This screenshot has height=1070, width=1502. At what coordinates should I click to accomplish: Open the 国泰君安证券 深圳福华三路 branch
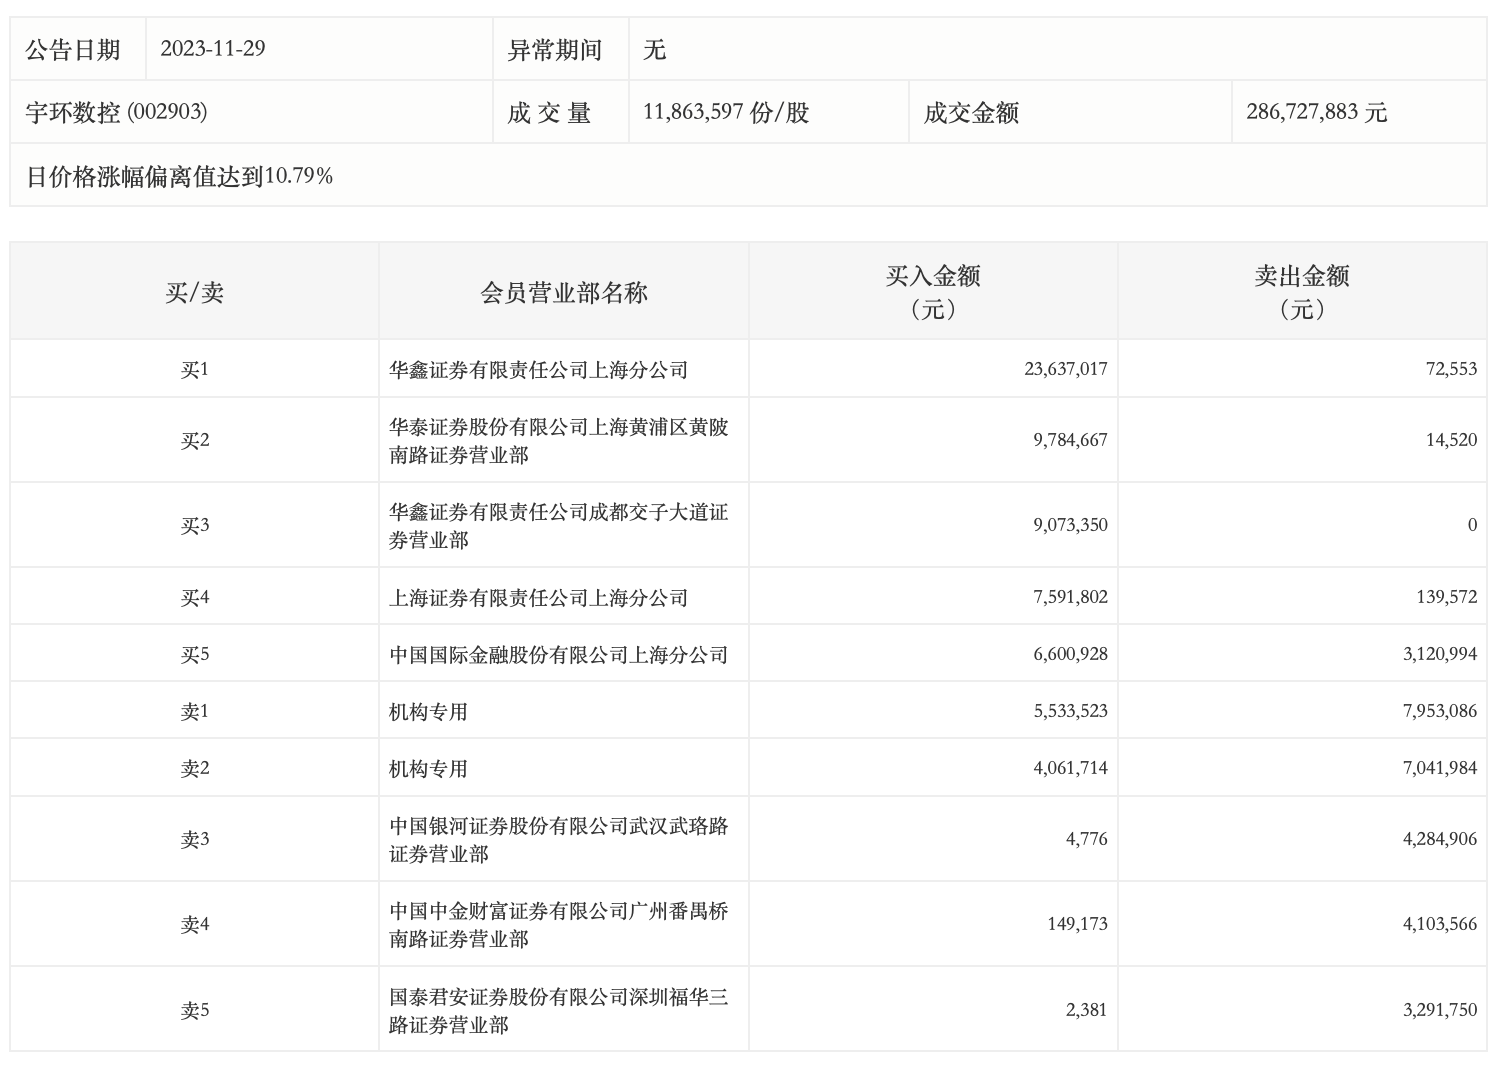pyautogui.click(x=559, y=1011)
